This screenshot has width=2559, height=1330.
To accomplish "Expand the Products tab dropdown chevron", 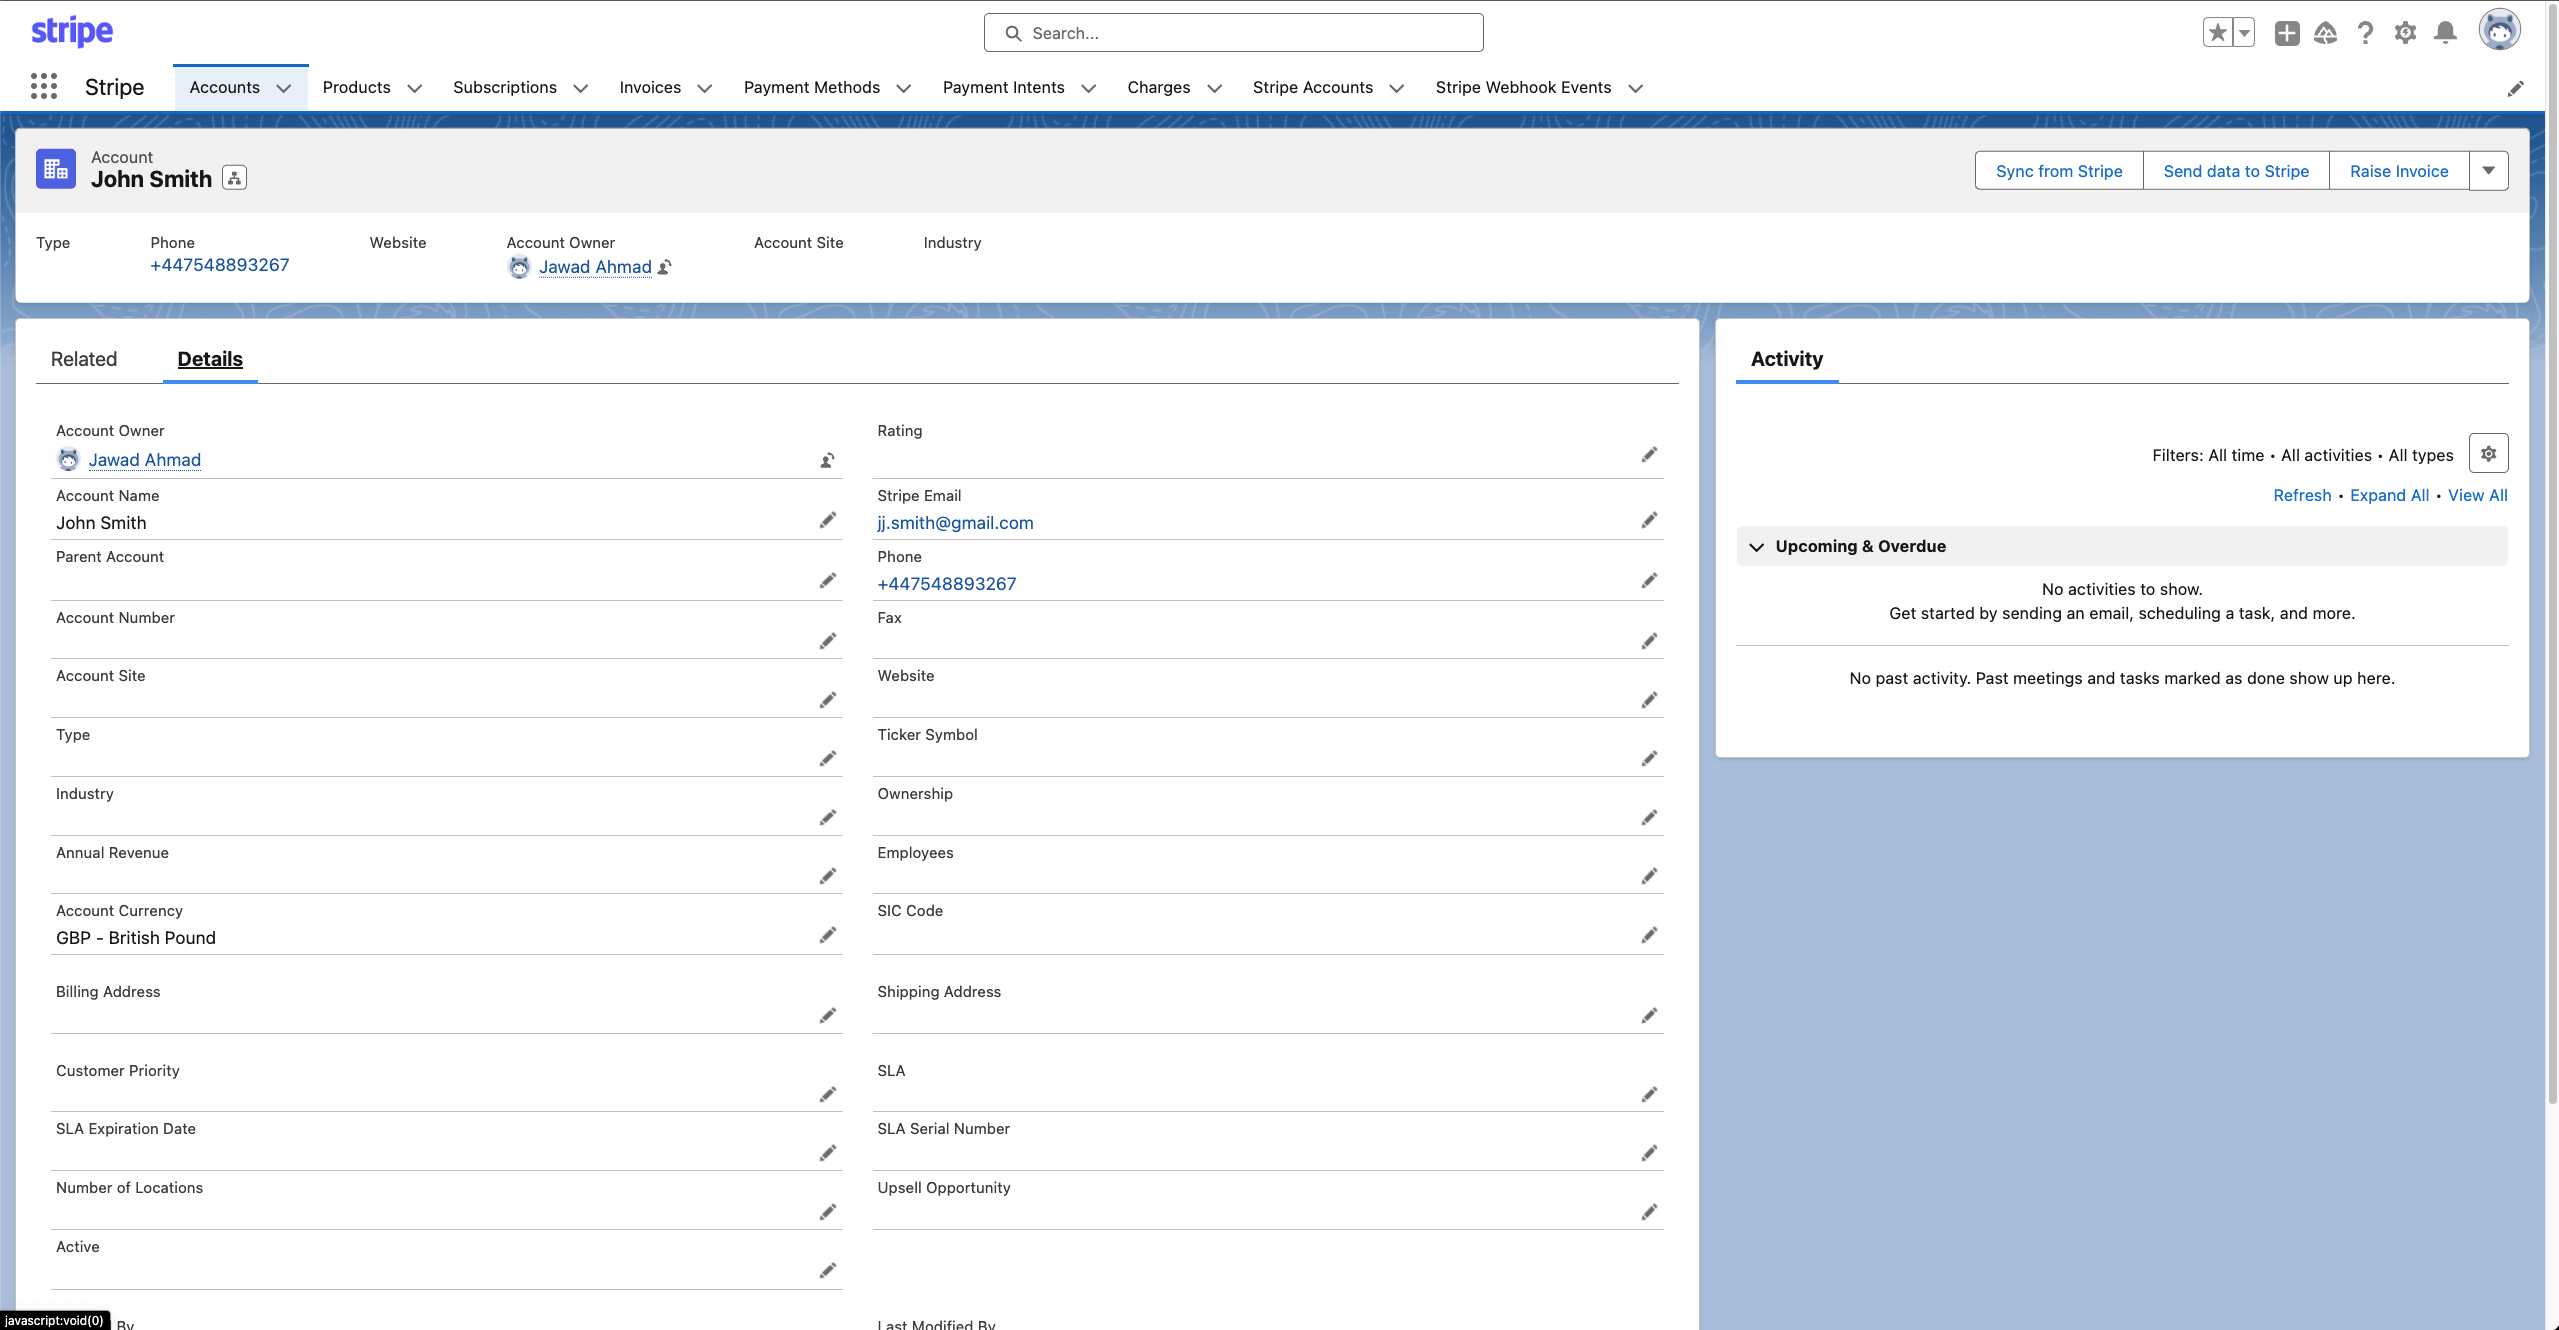I will [415, 88].
